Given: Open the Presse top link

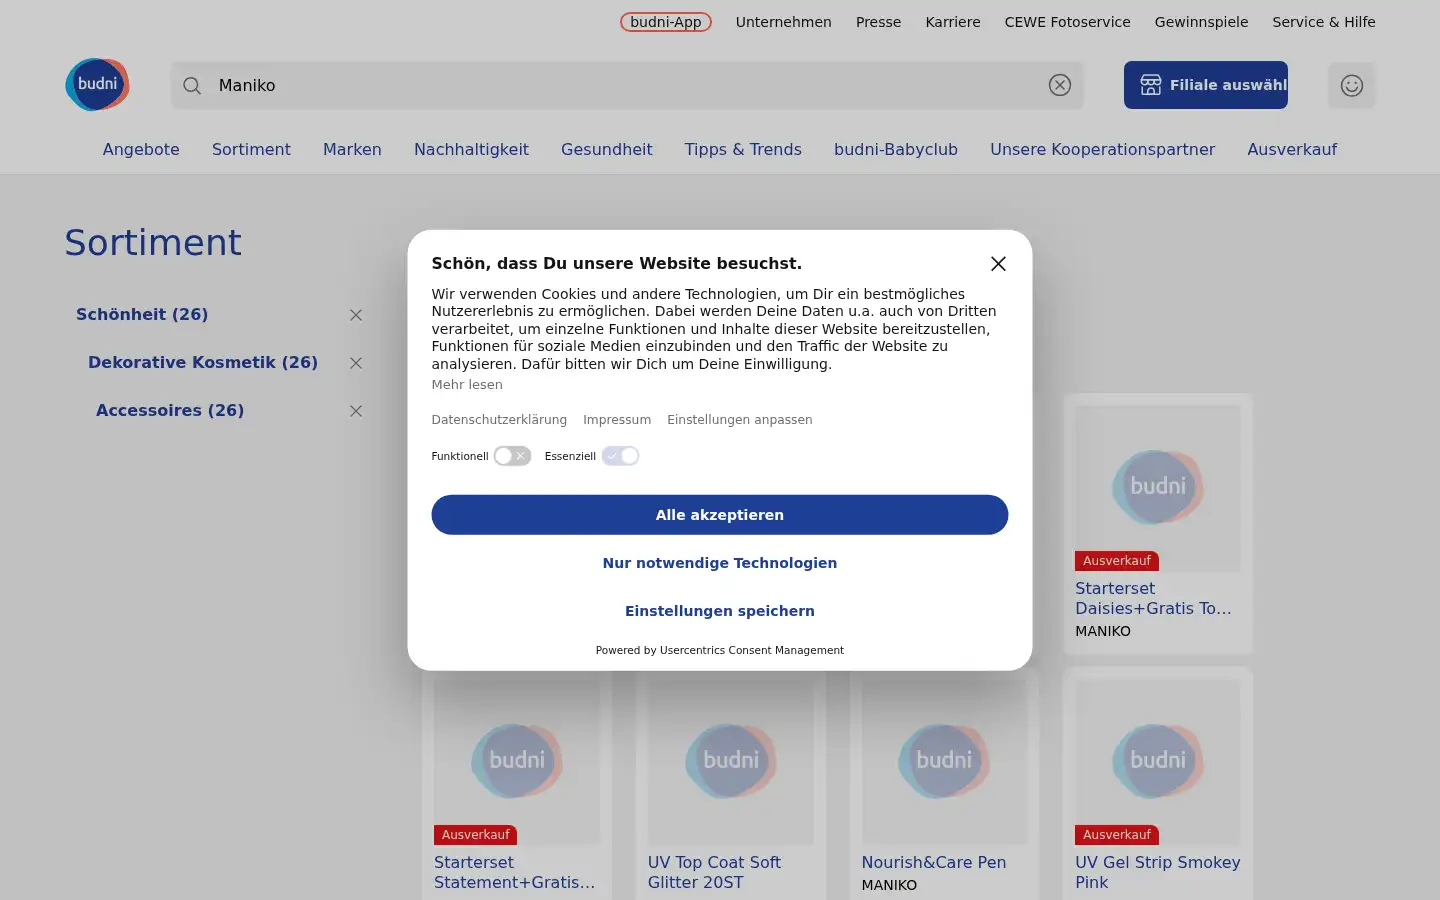Looking at the screenshot, I should (x=878, y=22).
